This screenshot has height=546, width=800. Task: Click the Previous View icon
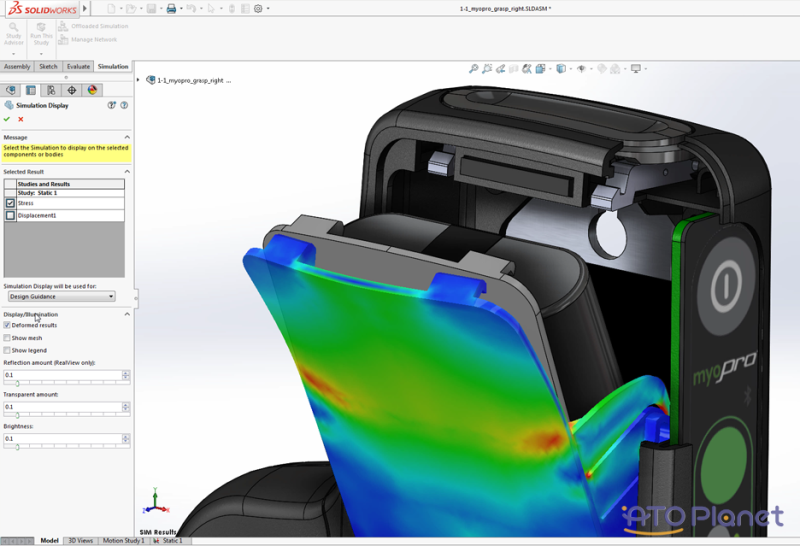[x=501, y=68]
